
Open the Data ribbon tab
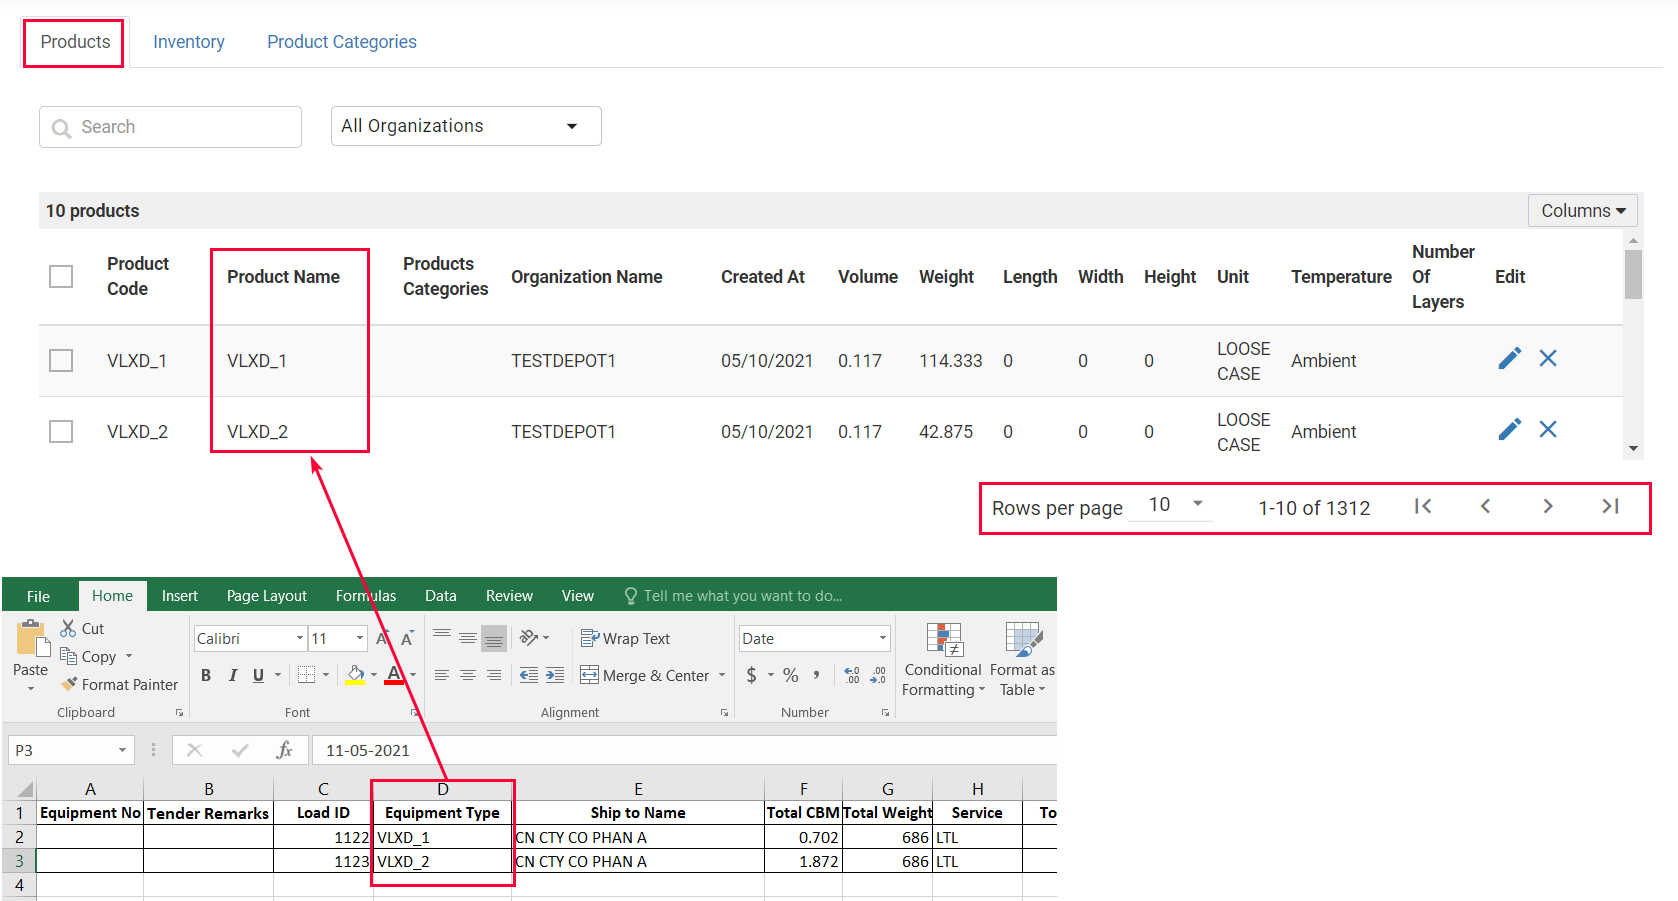441,596
